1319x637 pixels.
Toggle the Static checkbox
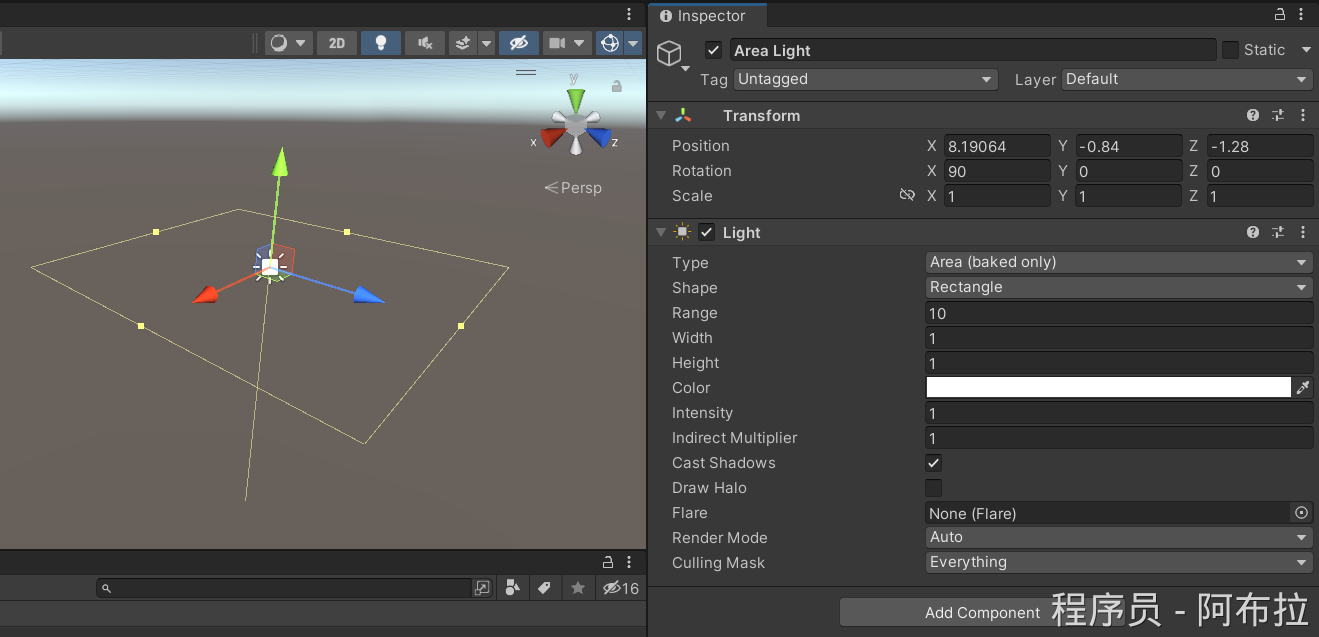pyautogui.click(x=1230, y=50)
